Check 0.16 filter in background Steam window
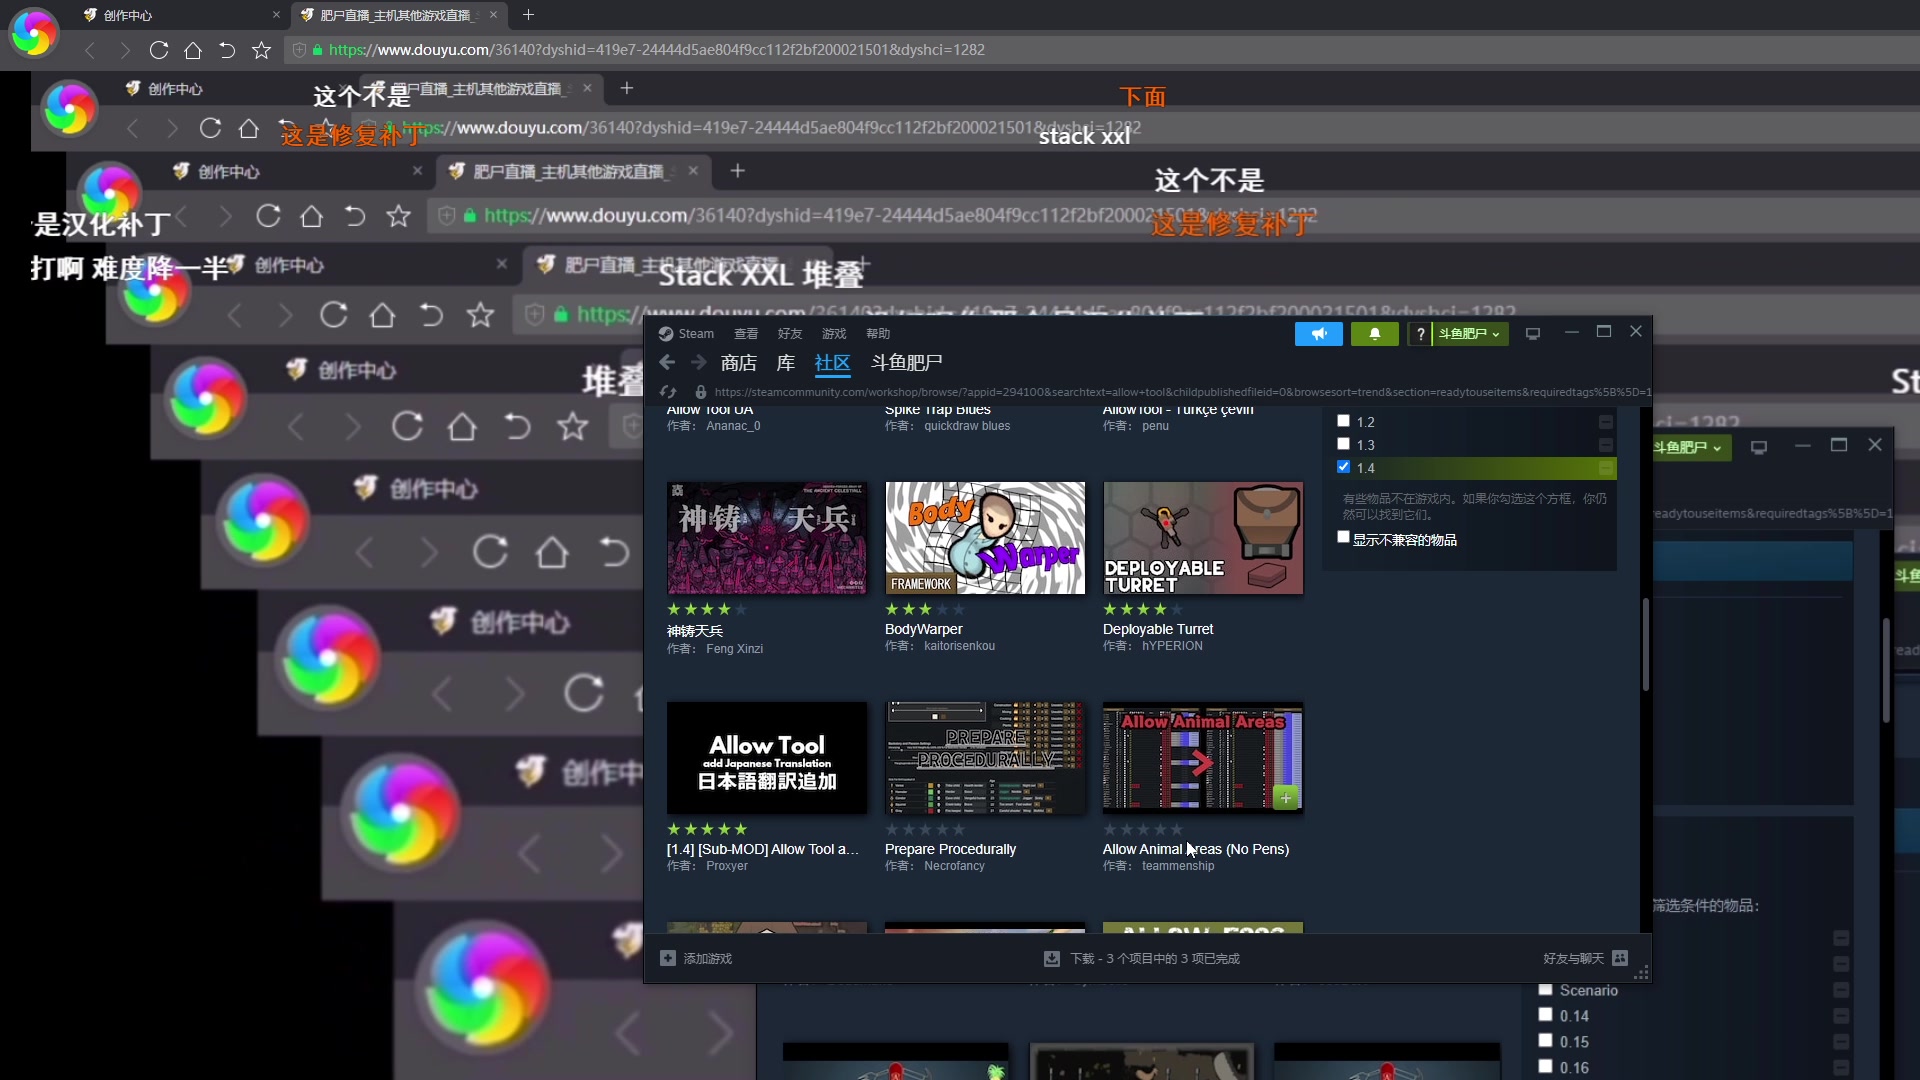Screen dimensions: 1920x1080 [1545, 1067]
